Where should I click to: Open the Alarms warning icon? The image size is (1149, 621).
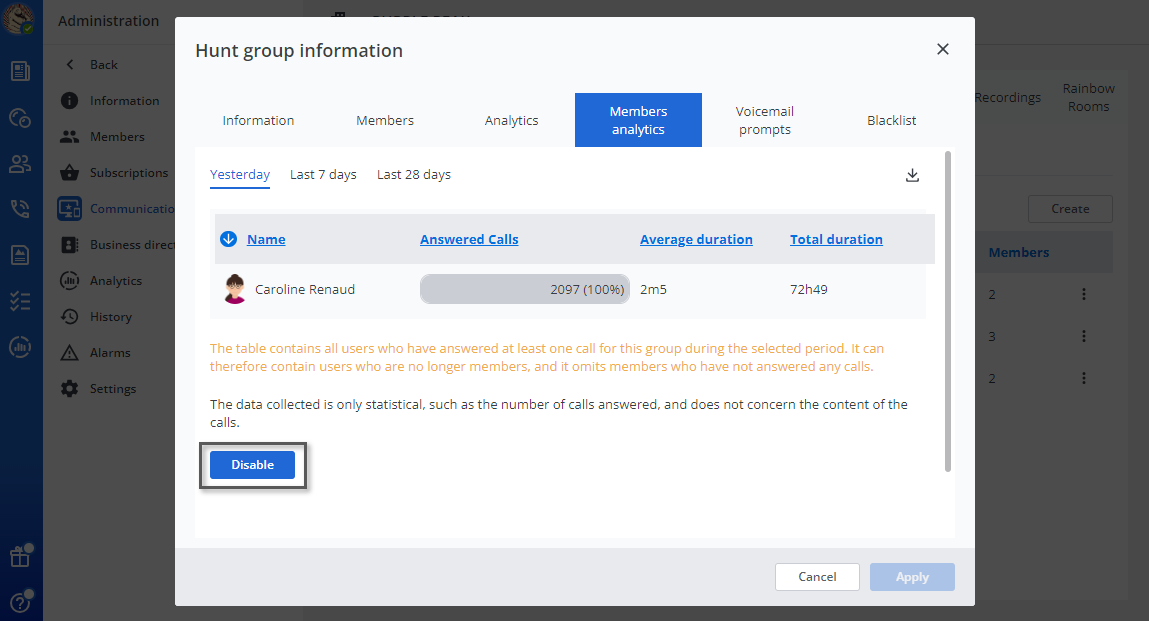tap(69, 353)
